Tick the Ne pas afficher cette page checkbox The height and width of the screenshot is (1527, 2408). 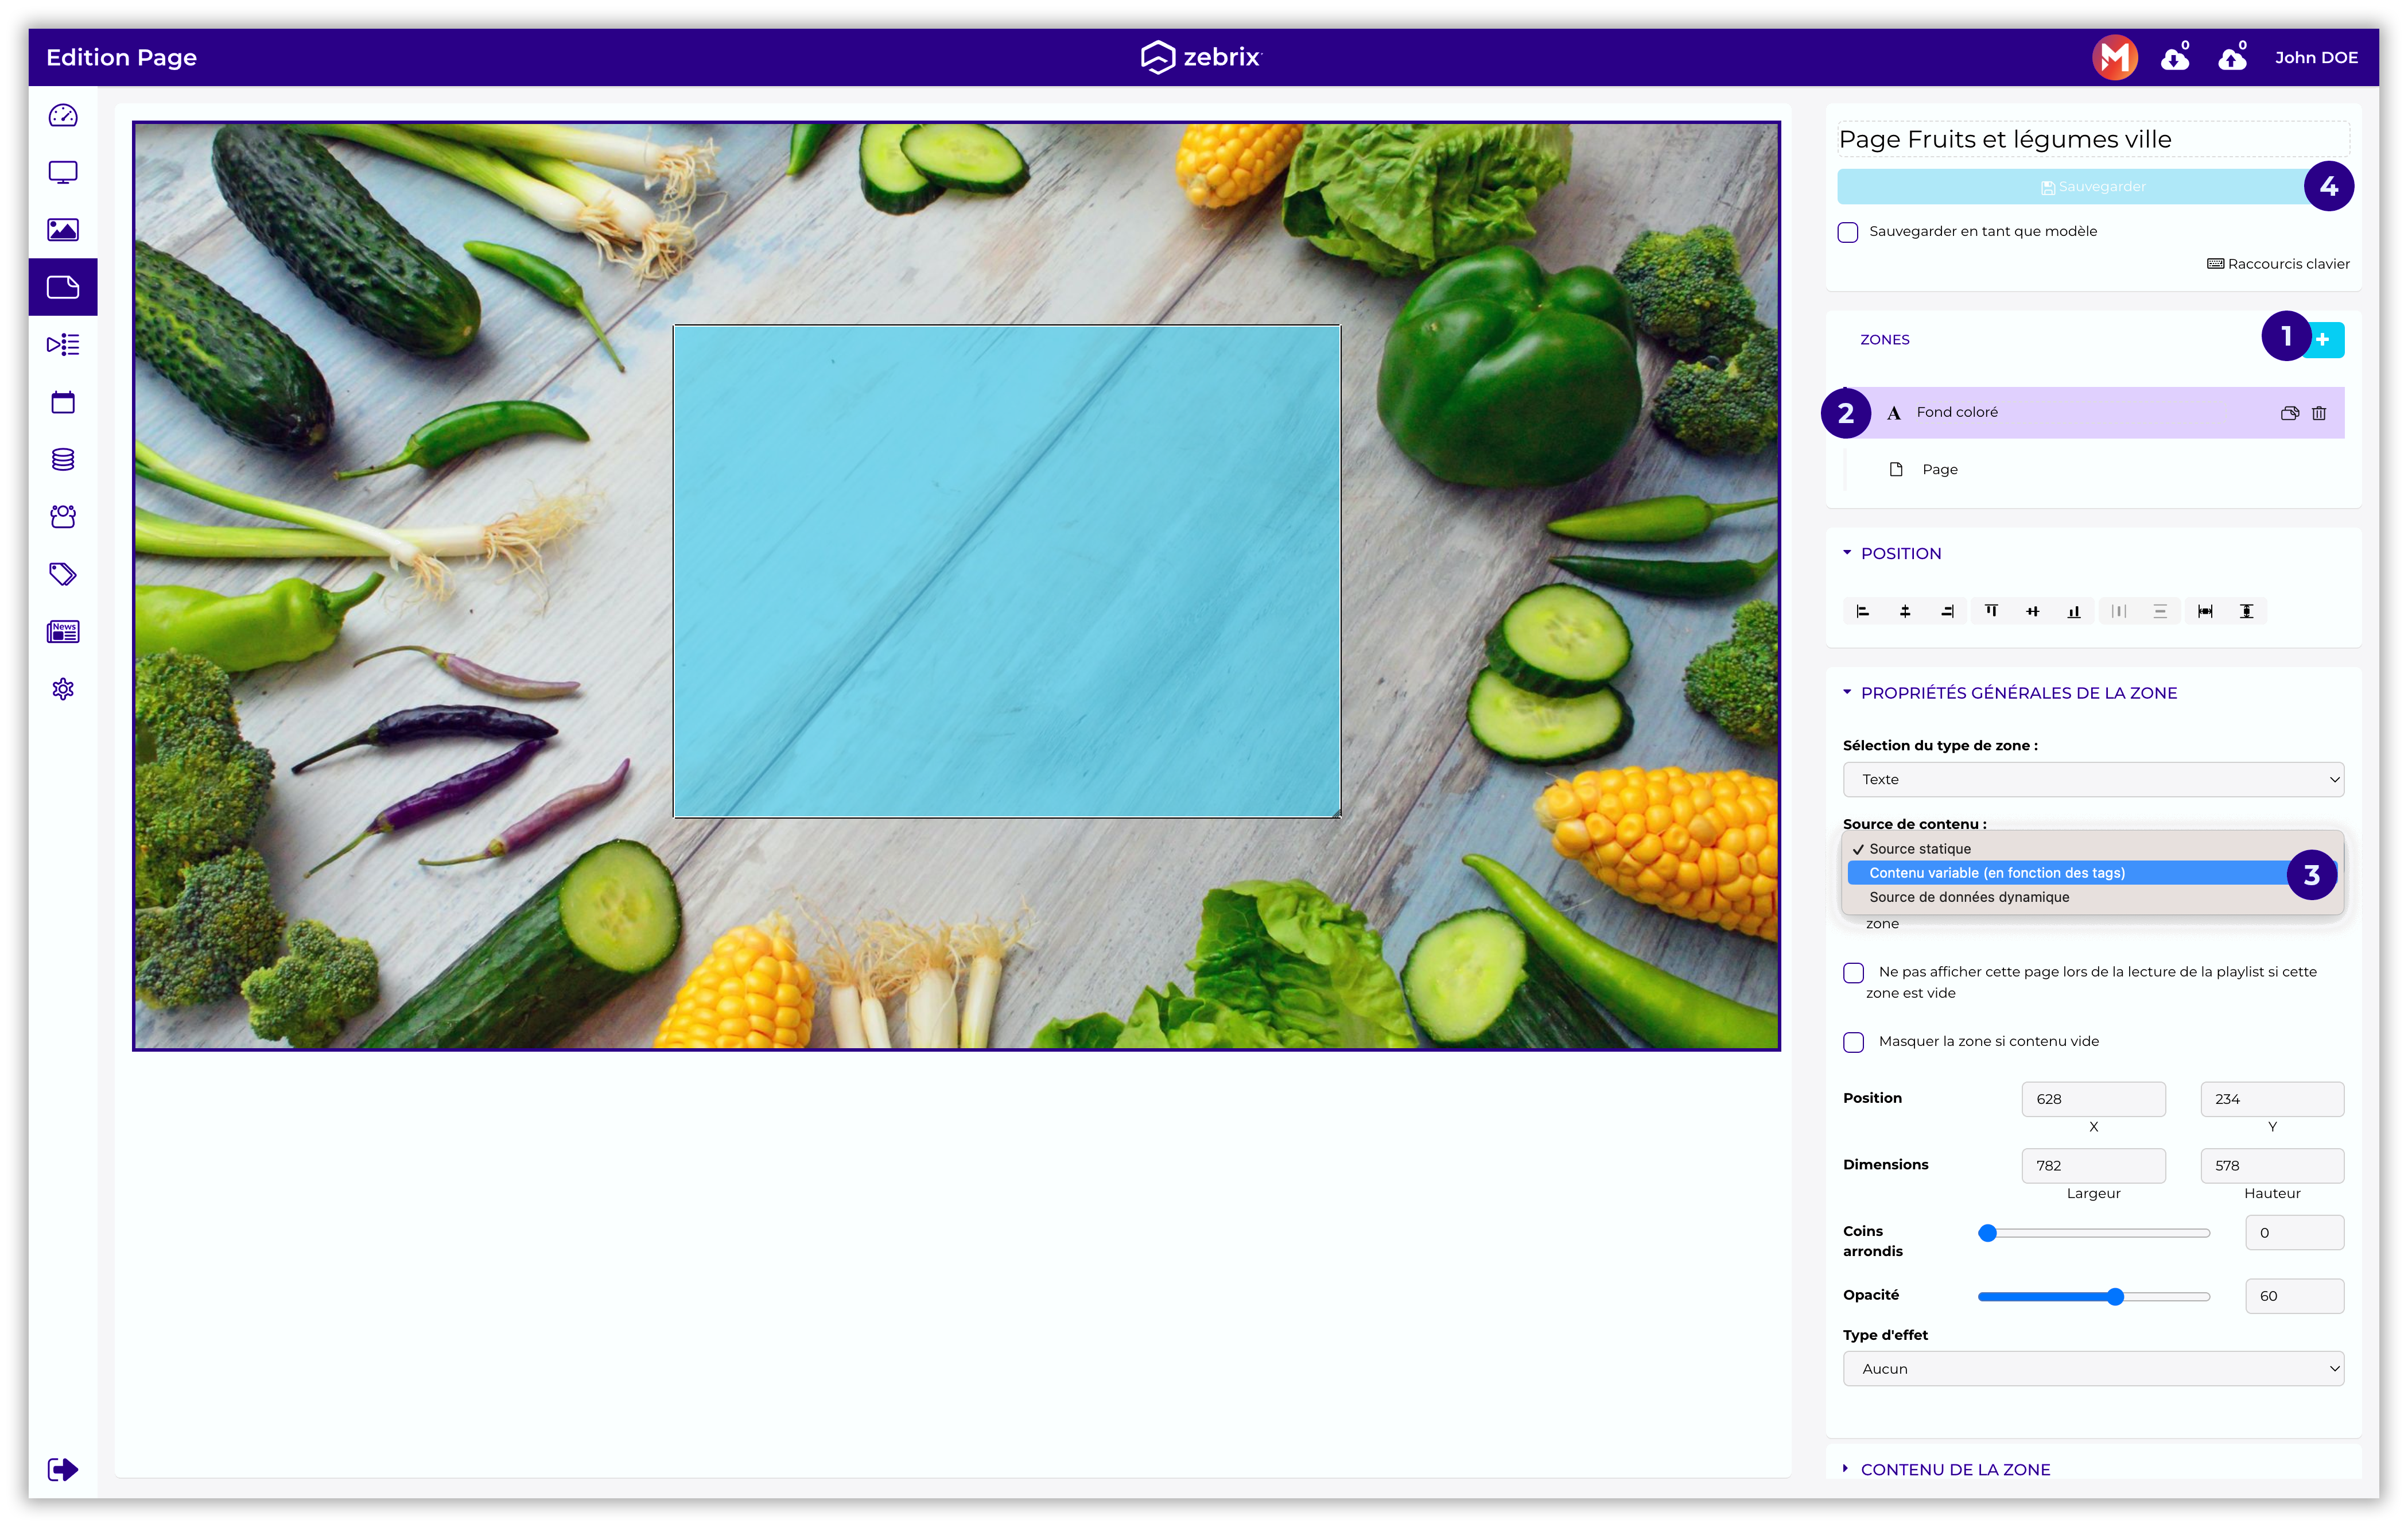coord(1854,973)
